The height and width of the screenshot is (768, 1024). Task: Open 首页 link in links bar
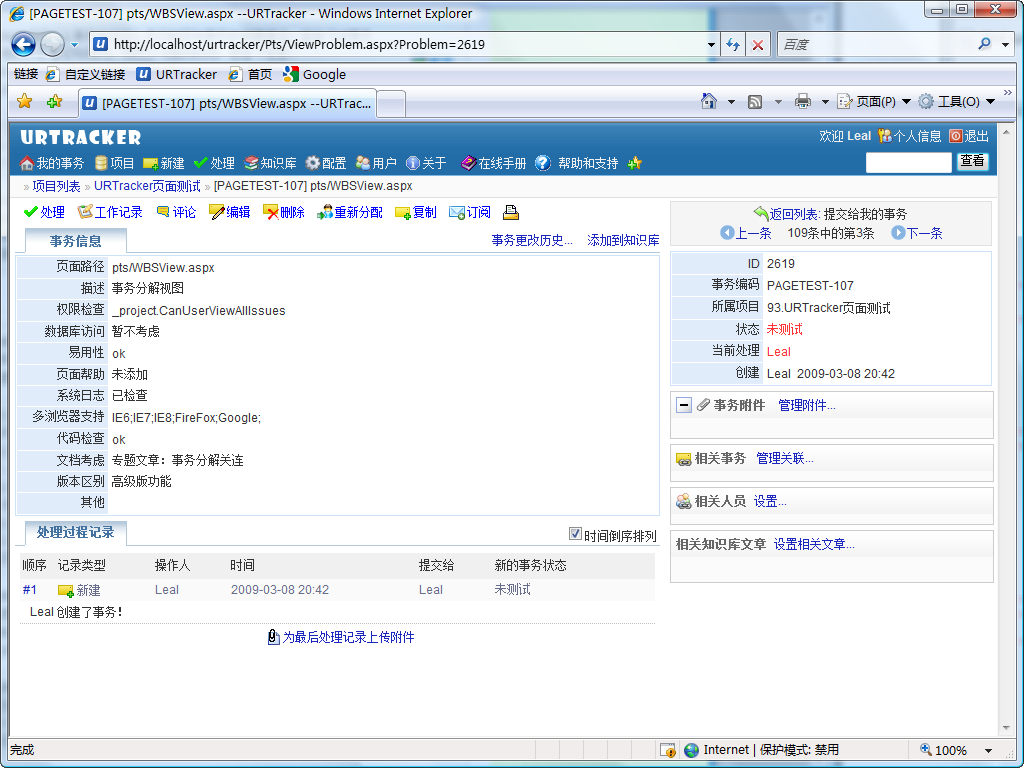click(250, 74)
